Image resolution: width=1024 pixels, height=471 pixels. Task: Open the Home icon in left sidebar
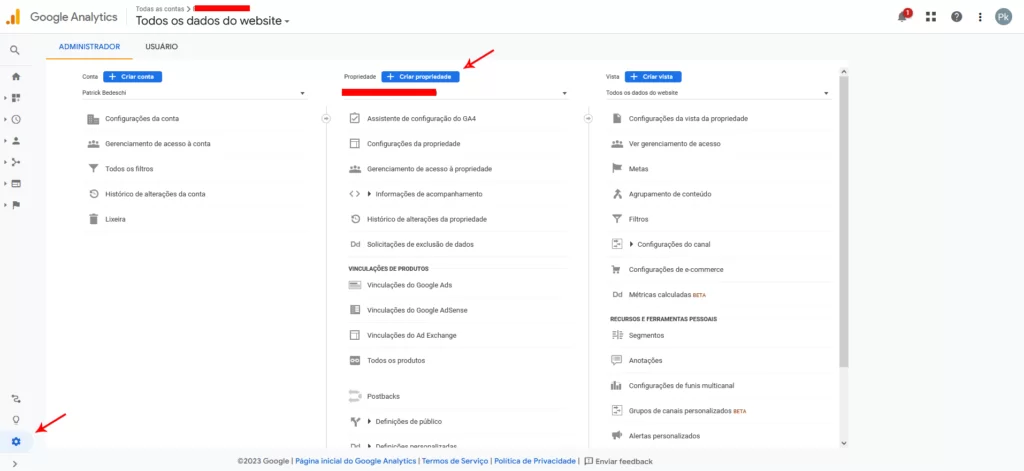[x=16, y=76]
